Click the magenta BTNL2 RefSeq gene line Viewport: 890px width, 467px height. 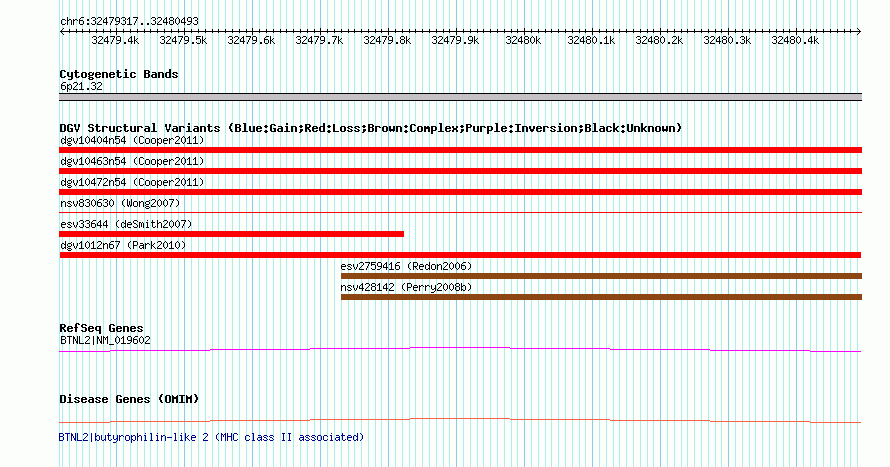(460, 350)
